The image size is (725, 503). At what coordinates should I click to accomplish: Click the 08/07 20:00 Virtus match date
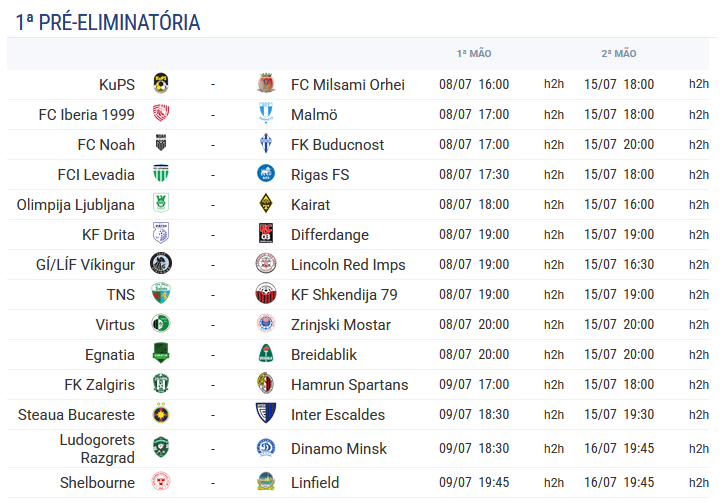(x=474, y=325)
